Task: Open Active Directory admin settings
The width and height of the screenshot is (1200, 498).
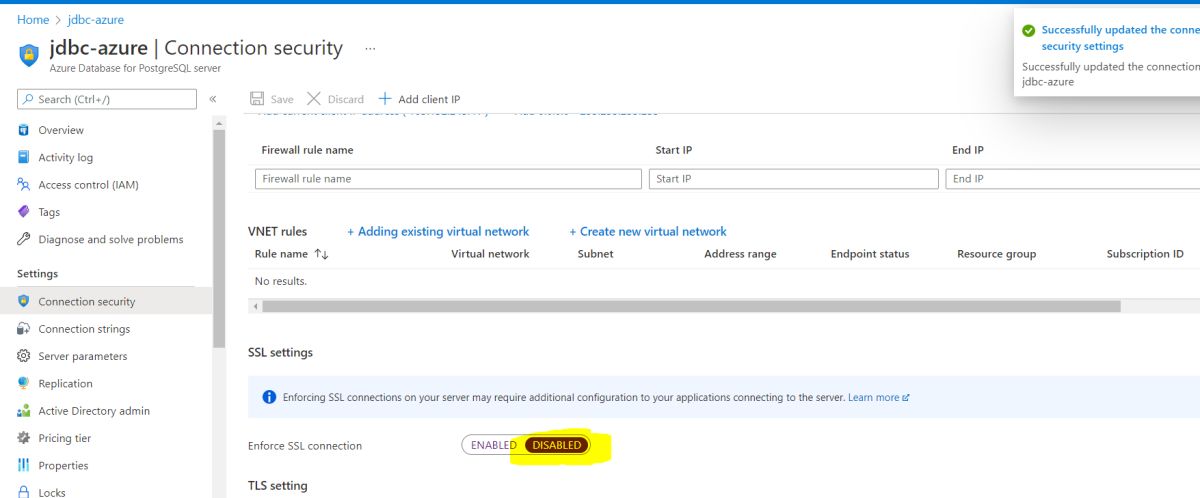Action: pos(94,411)
